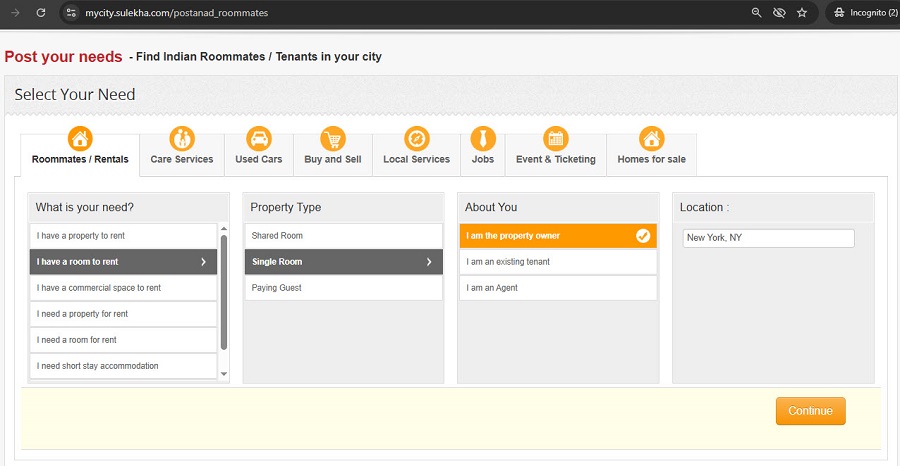Select 'I am an Agent' option
This screenshot has width=900, height=466.
point(557,288)
